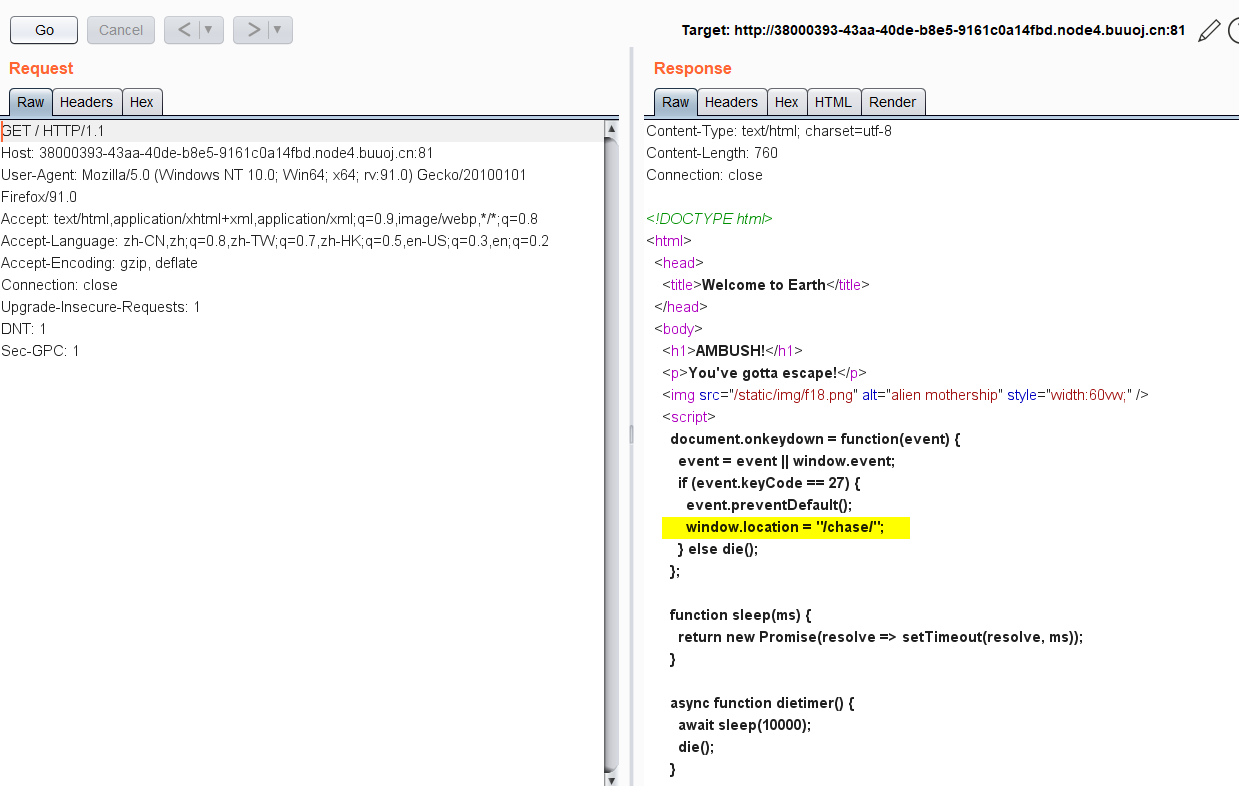Select the Raw tab in Request panel
Screen dimensions: 1239x786
30,102
